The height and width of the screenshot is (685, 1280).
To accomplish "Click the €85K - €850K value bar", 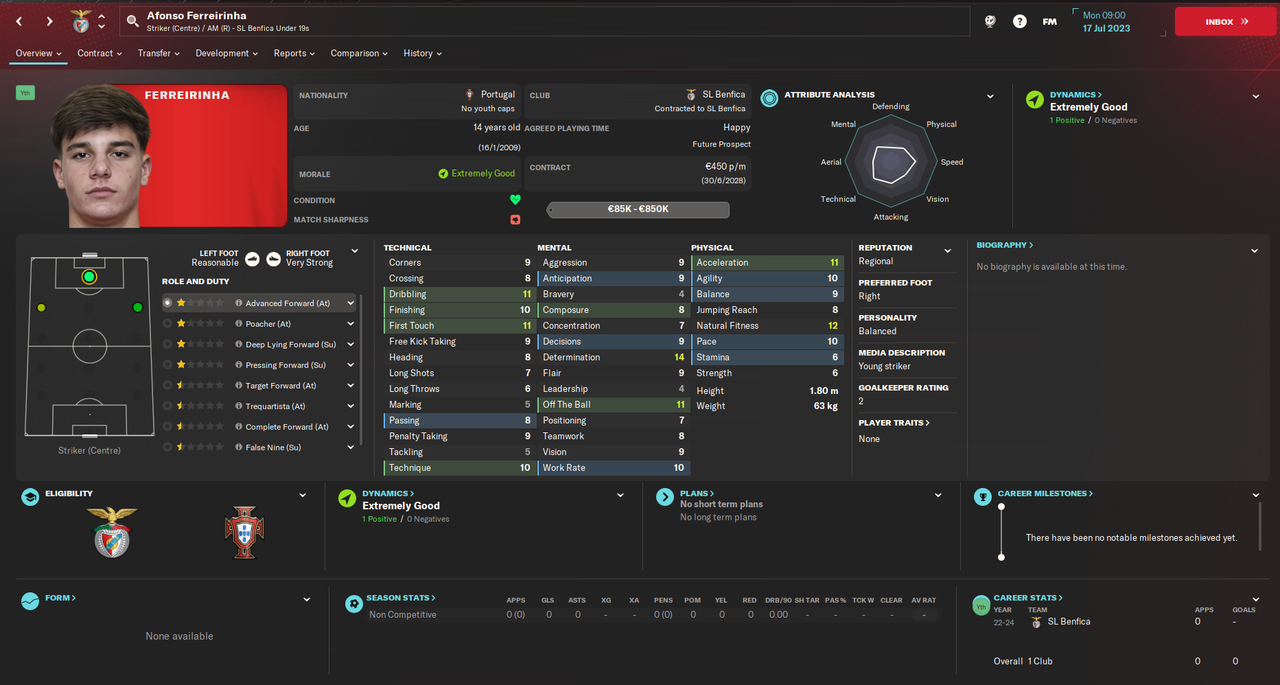I will (638, 209).
